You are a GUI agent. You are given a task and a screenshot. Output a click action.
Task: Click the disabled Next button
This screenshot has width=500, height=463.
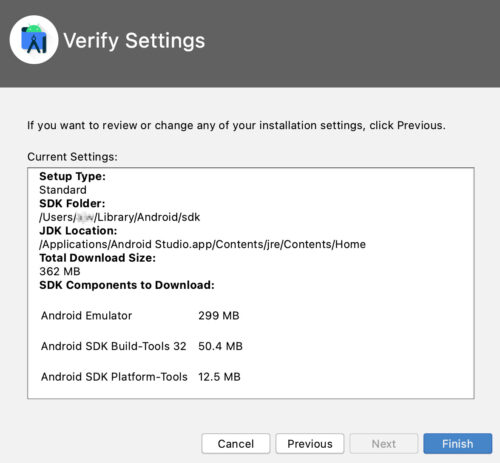(x=384, y=444)
